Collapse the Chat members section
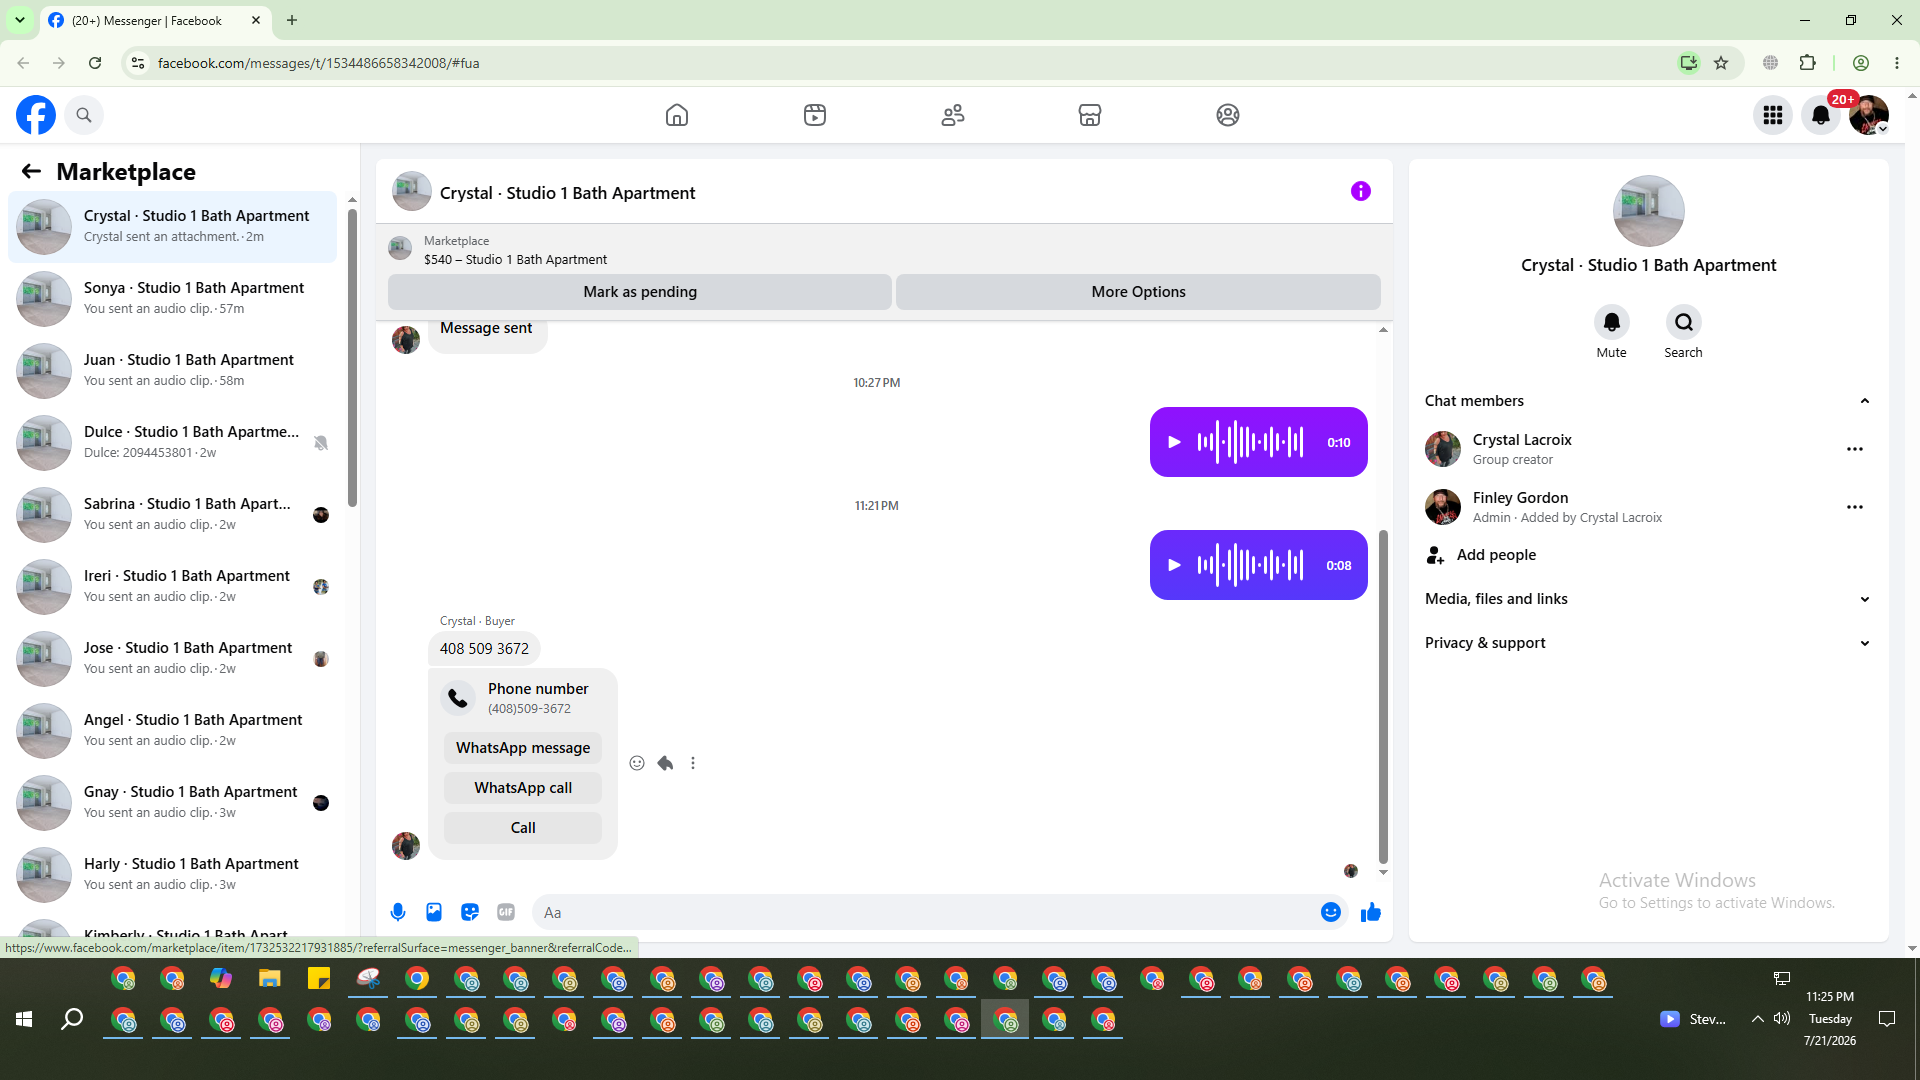Screen dimensions: 1920x1080 pyautogui.click(x=1864, y=401)
